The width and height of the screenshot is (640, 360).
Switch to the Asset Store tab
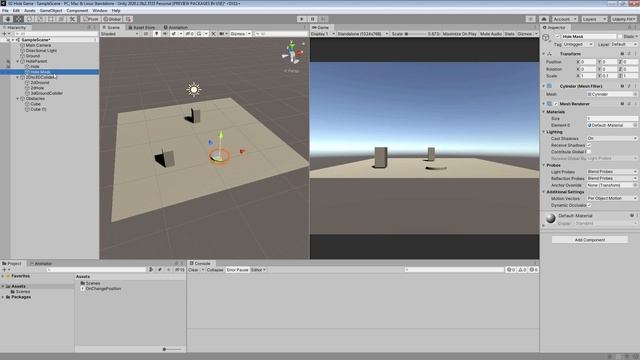pyautogui.click(x=141, y=27)
